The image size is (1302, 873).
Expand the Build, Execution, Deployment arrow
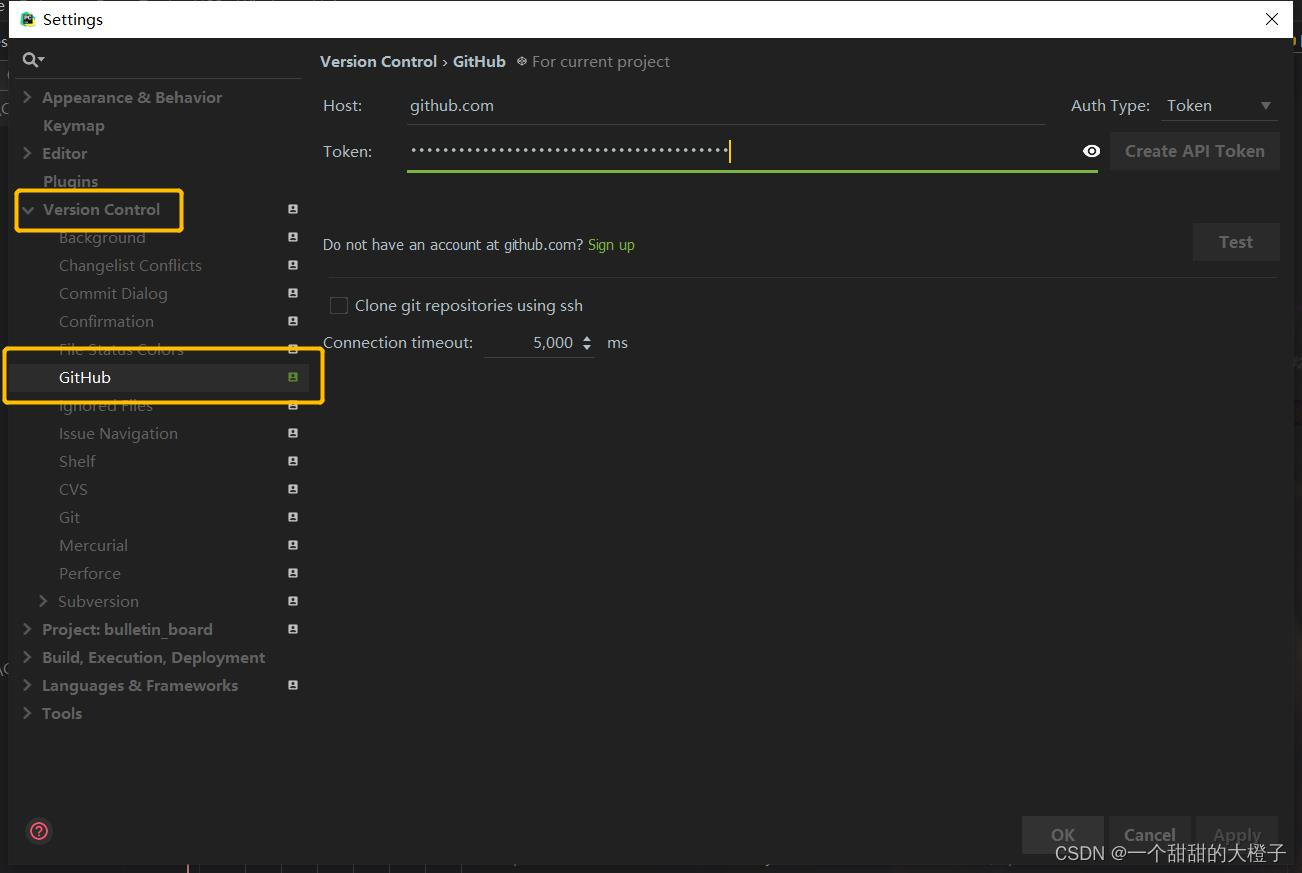click(27, 657)
